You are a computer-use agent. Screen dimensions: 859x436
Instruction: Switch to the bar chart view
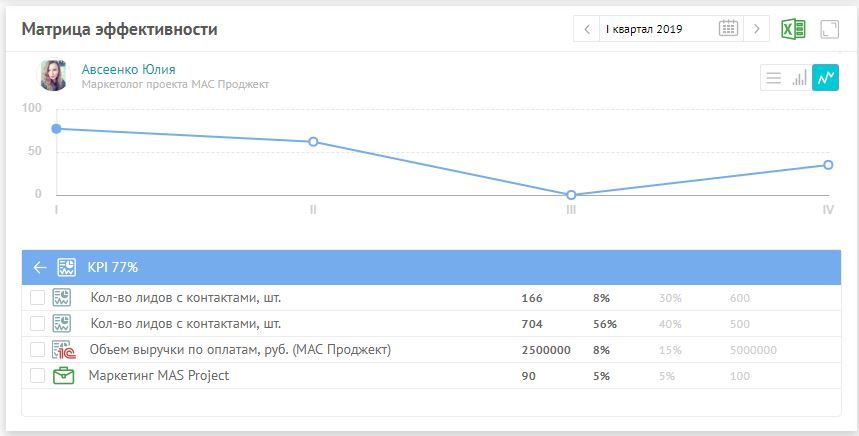[799, 78]
